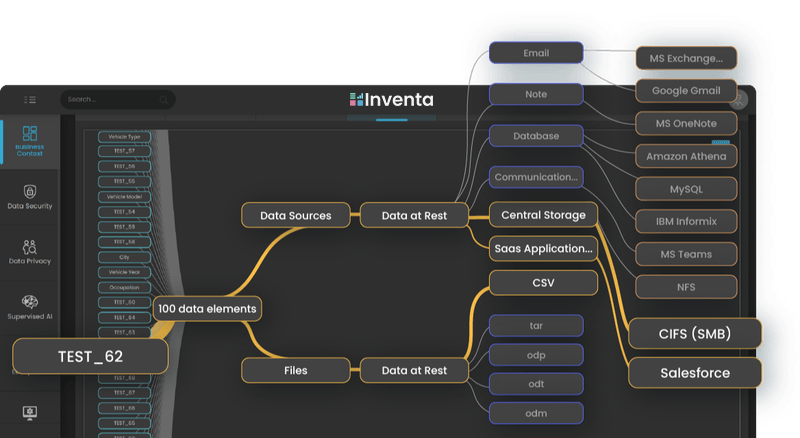This screenshot has width=800, height=438.
Task: Select the TEST_66 data element
Action: (x=124, y=408)
